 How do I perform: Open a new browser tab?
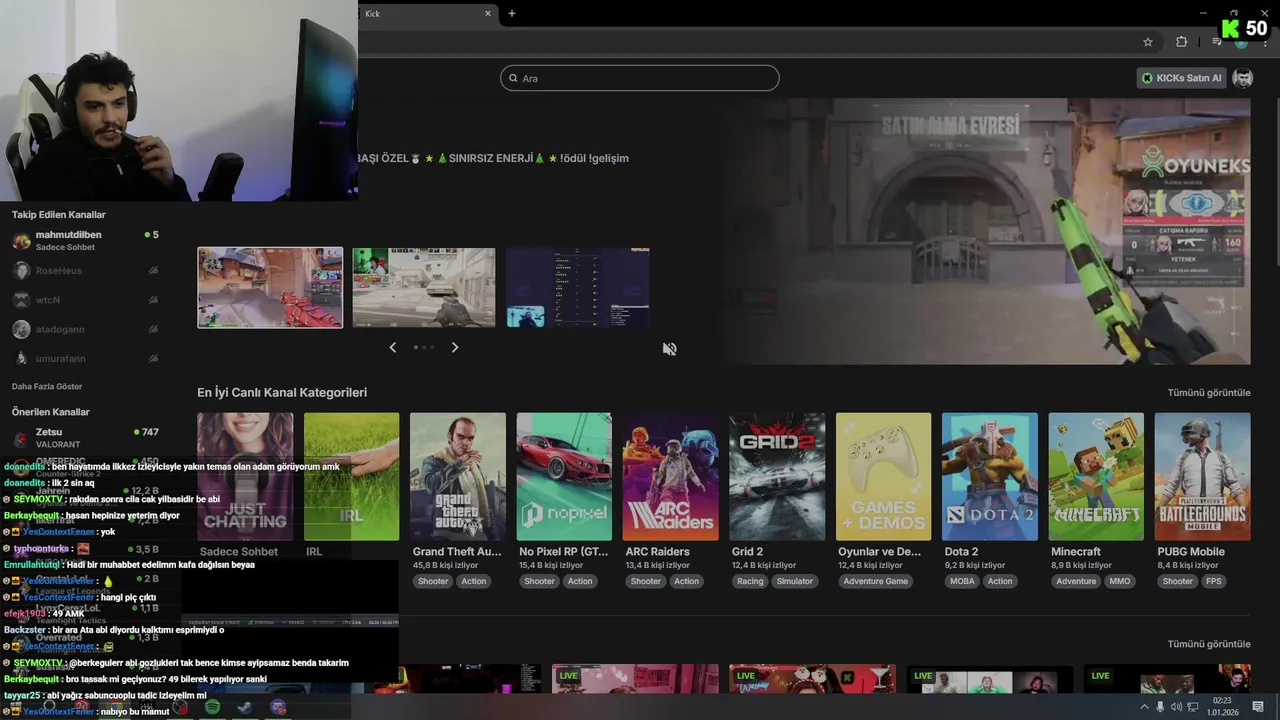click(x=512, y=13)
